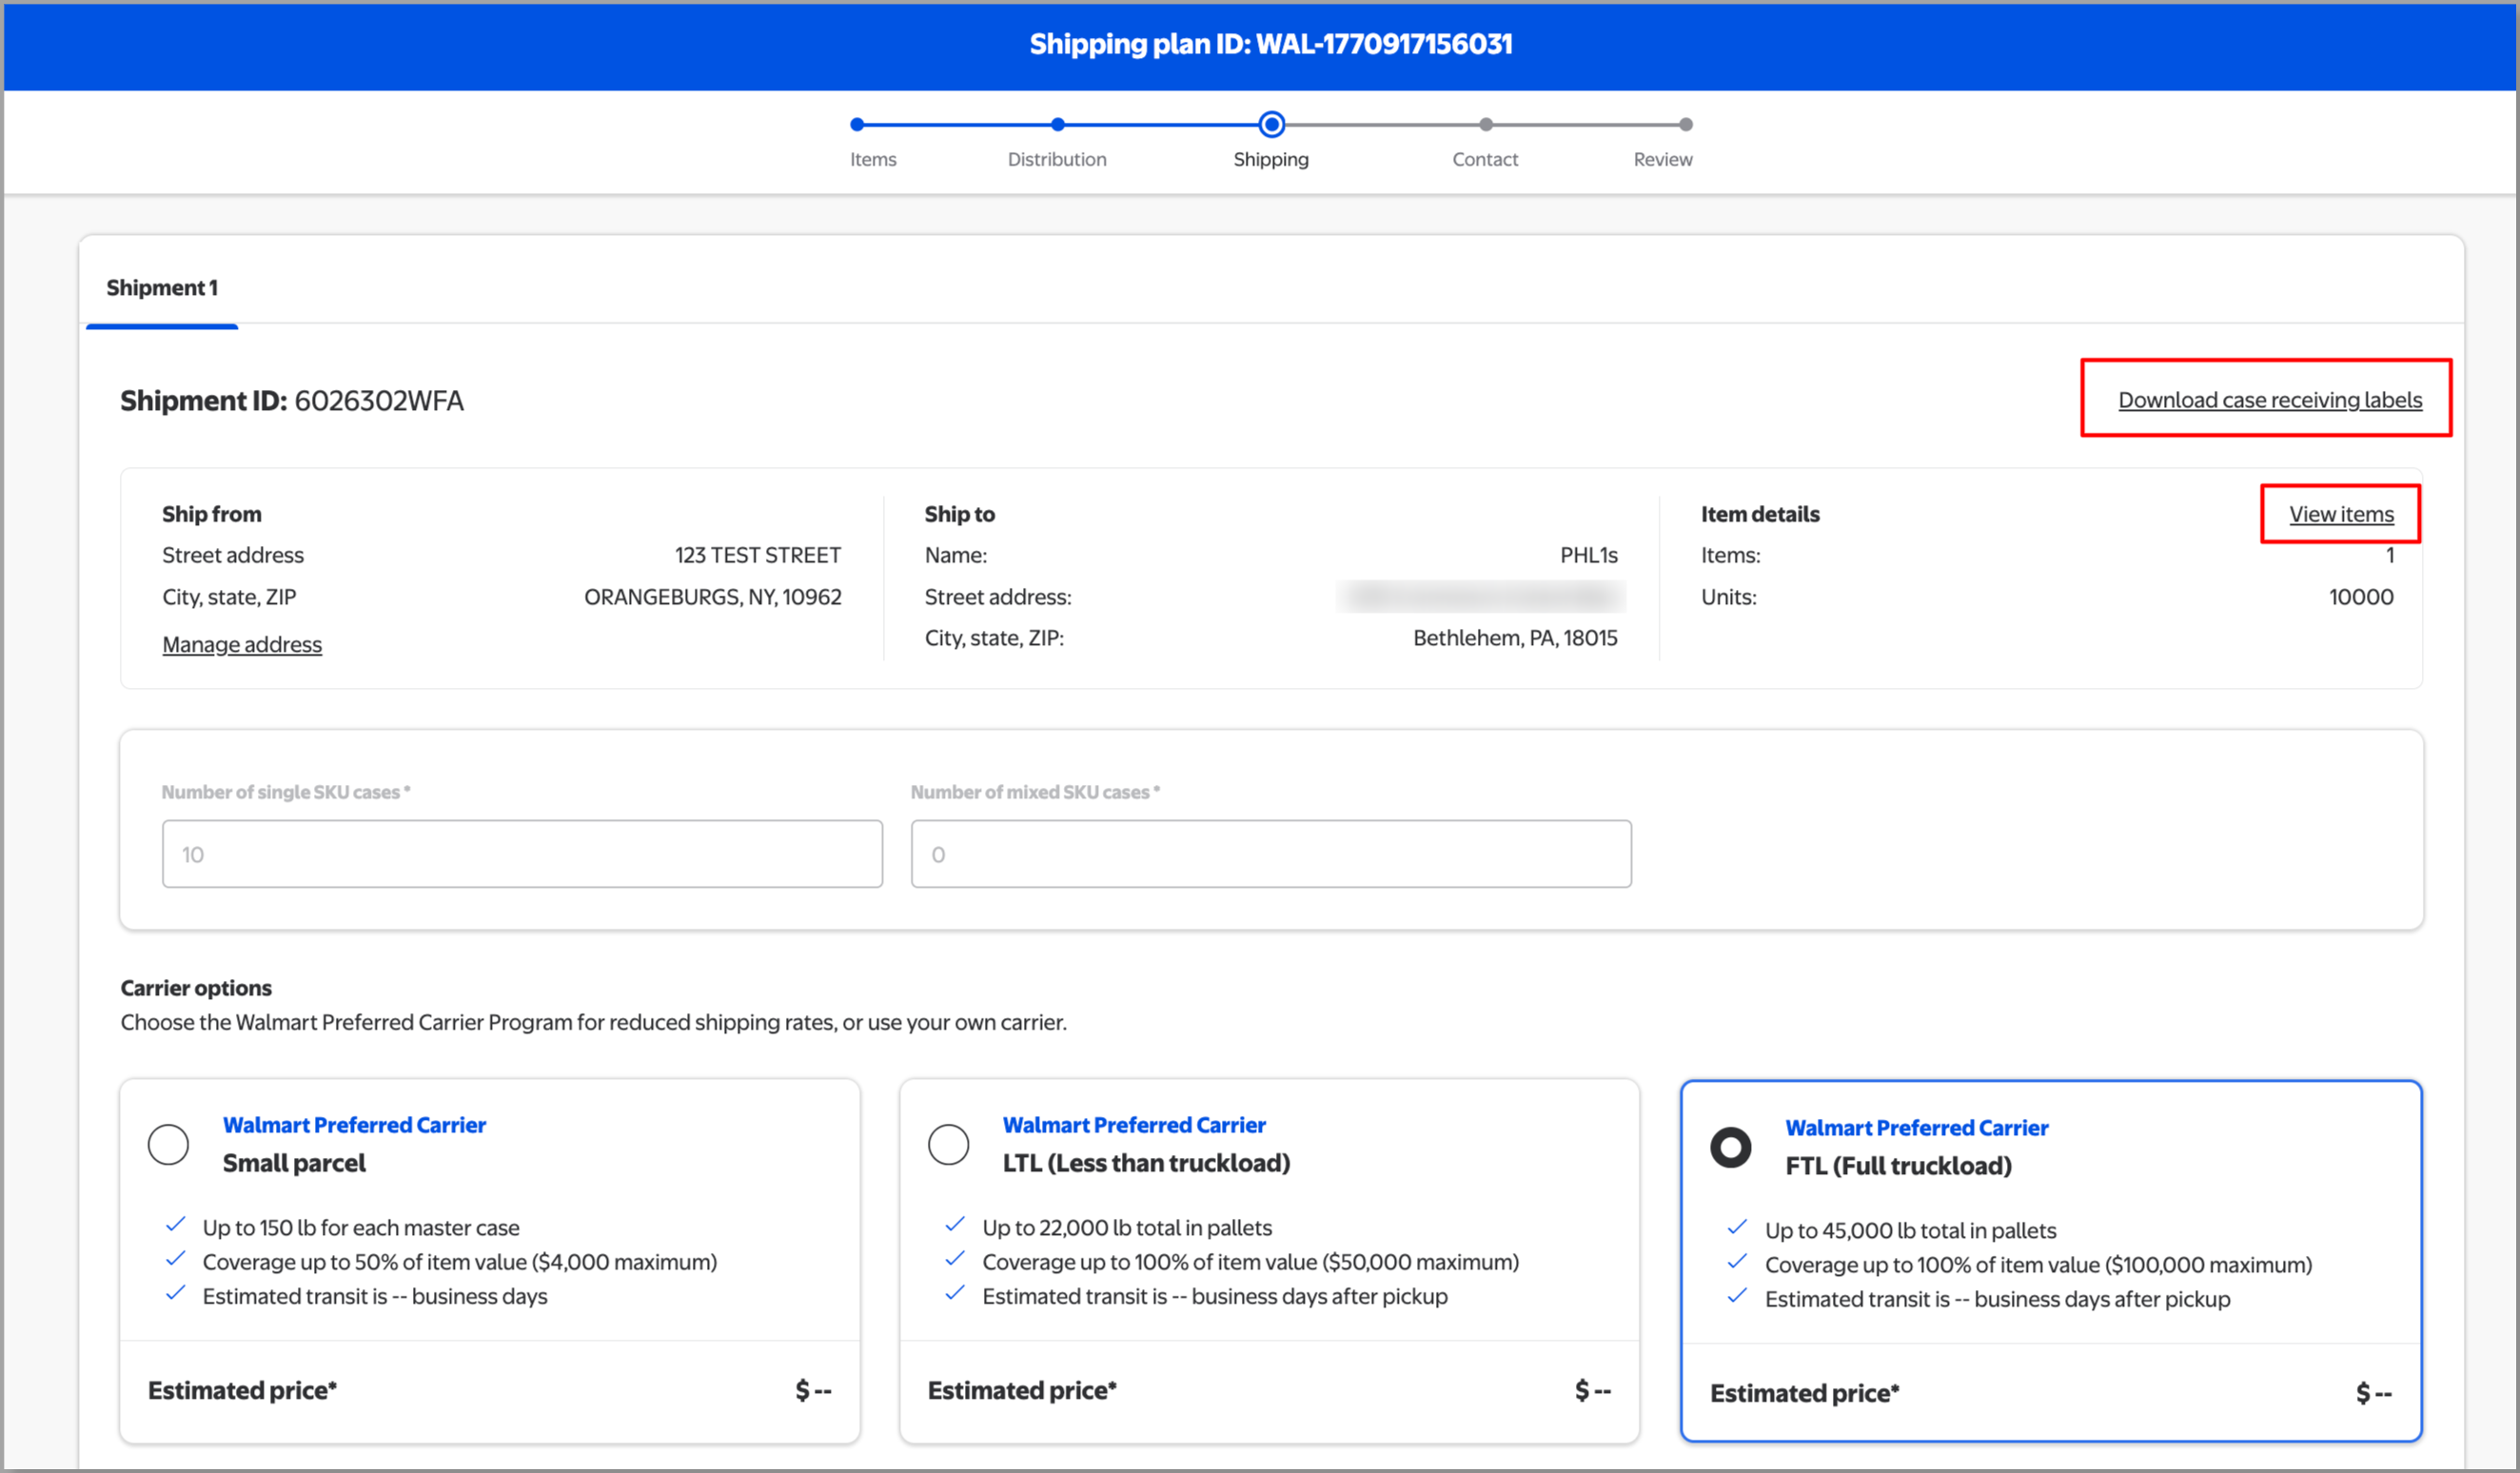Click the Number of mixed SKU cases field
Image resolution: width=2520 pixels, height=1473 pixels.
(x=1270, y=854)
